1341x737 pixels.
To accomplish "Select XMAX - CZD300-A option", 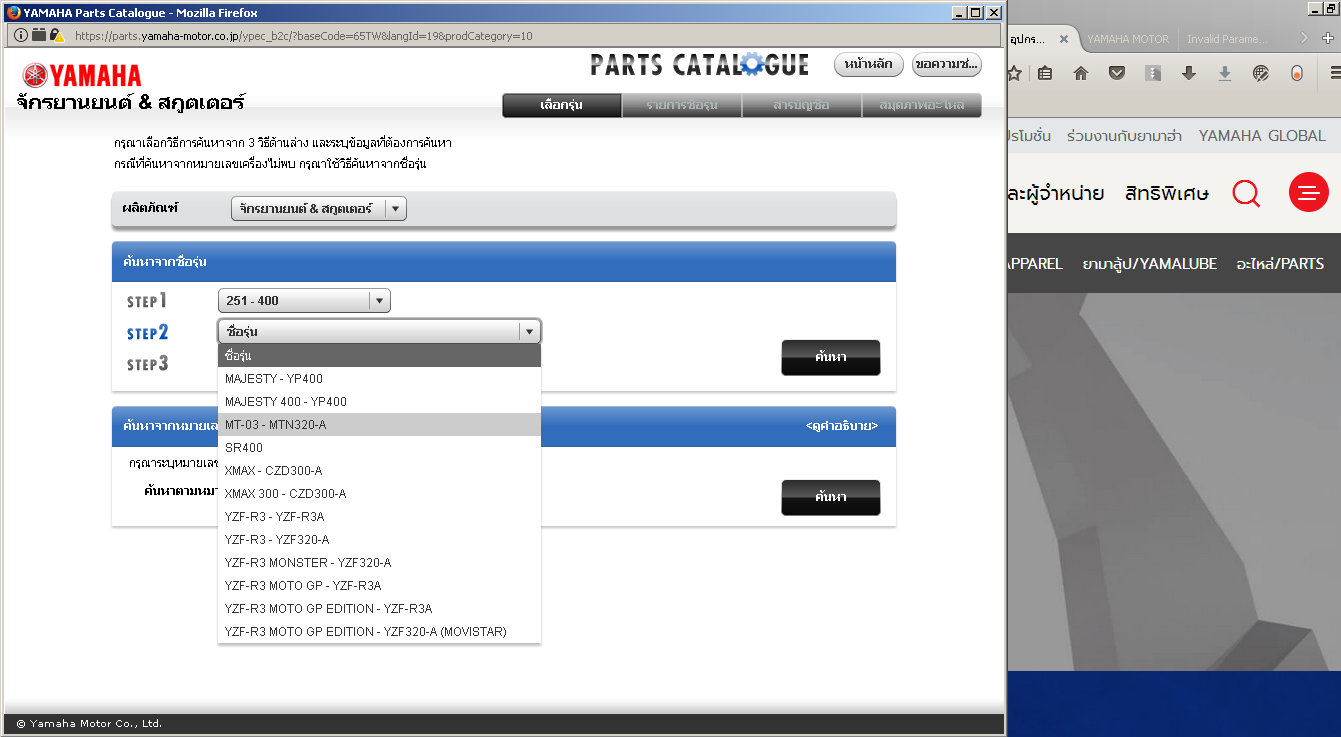I will [x=379, y=471].
